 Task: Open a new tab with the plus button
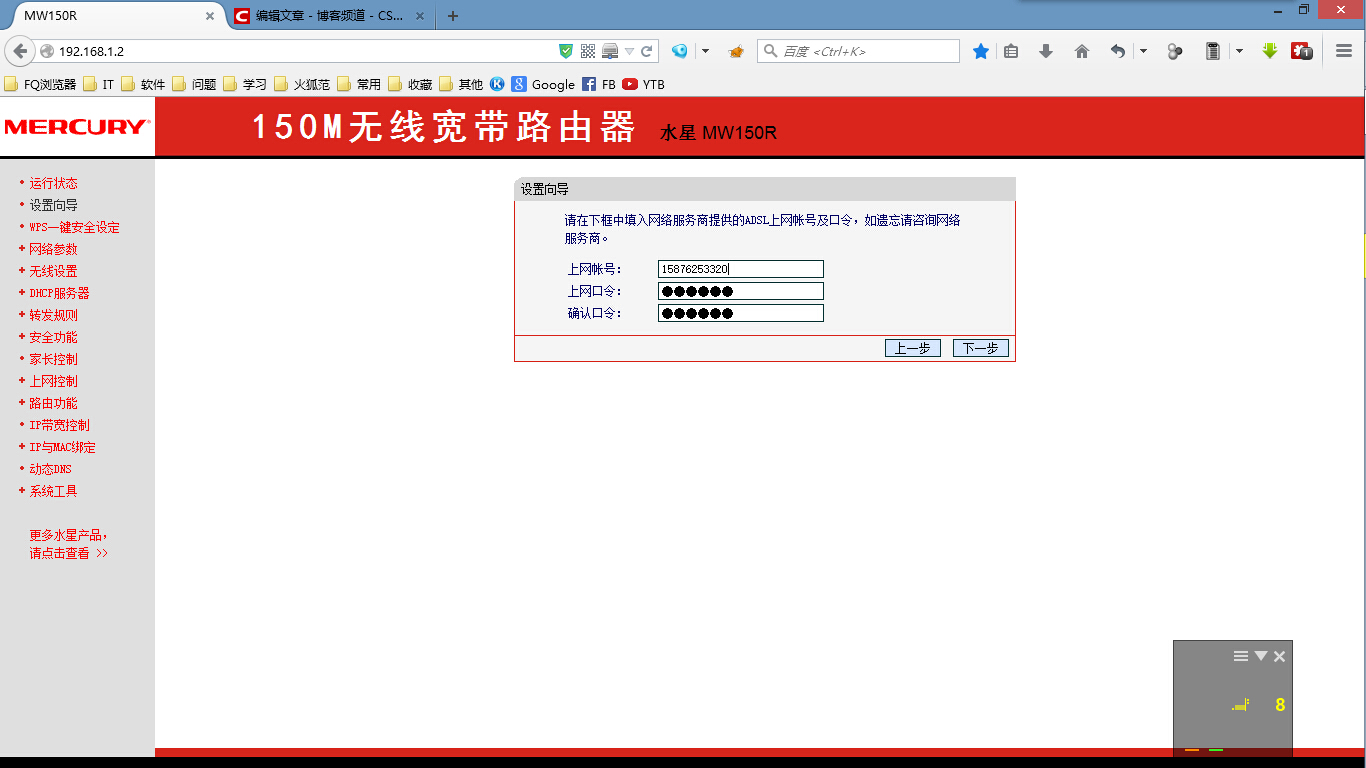tap(453, 16)
